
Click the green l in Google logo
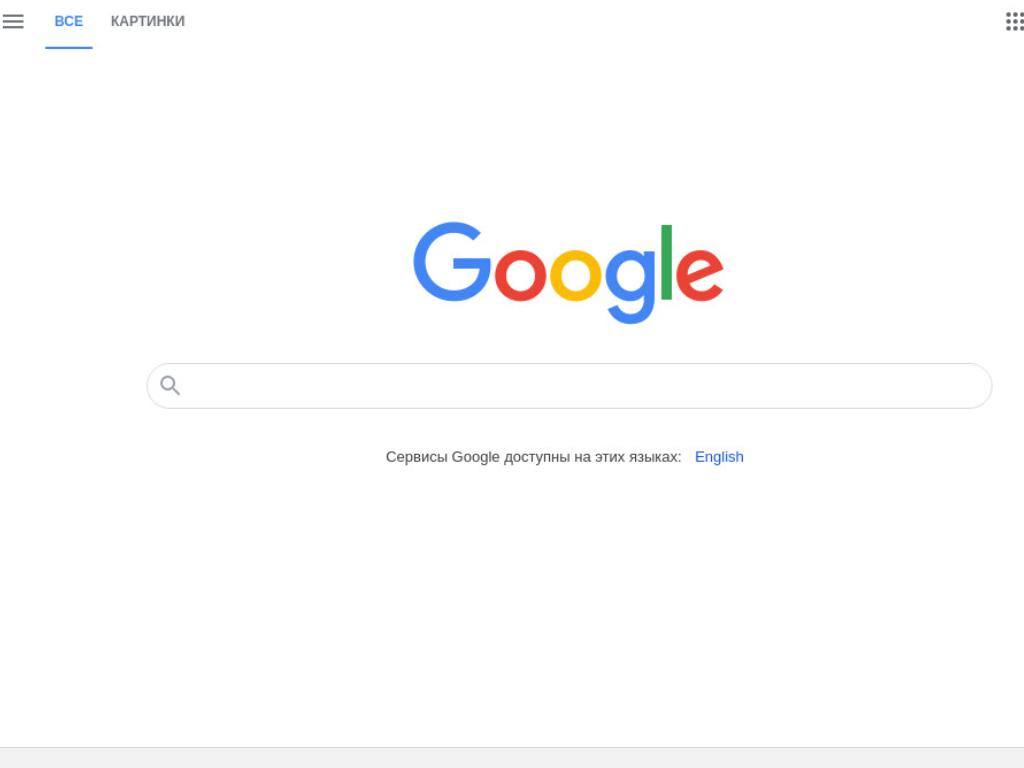pos(666,262)
